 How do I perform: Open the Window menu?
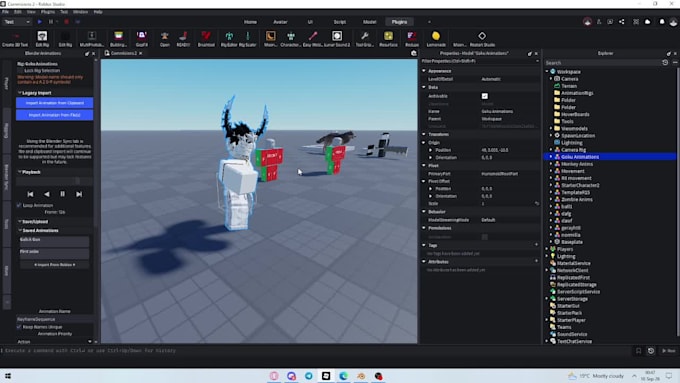coord(80,12)
